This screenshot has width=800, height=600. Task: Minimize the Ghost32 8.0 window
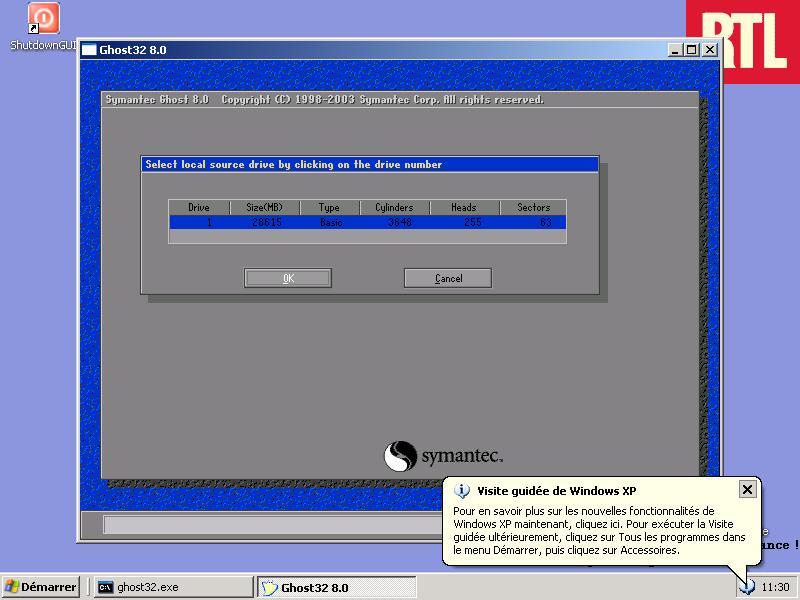pos(675,50)
